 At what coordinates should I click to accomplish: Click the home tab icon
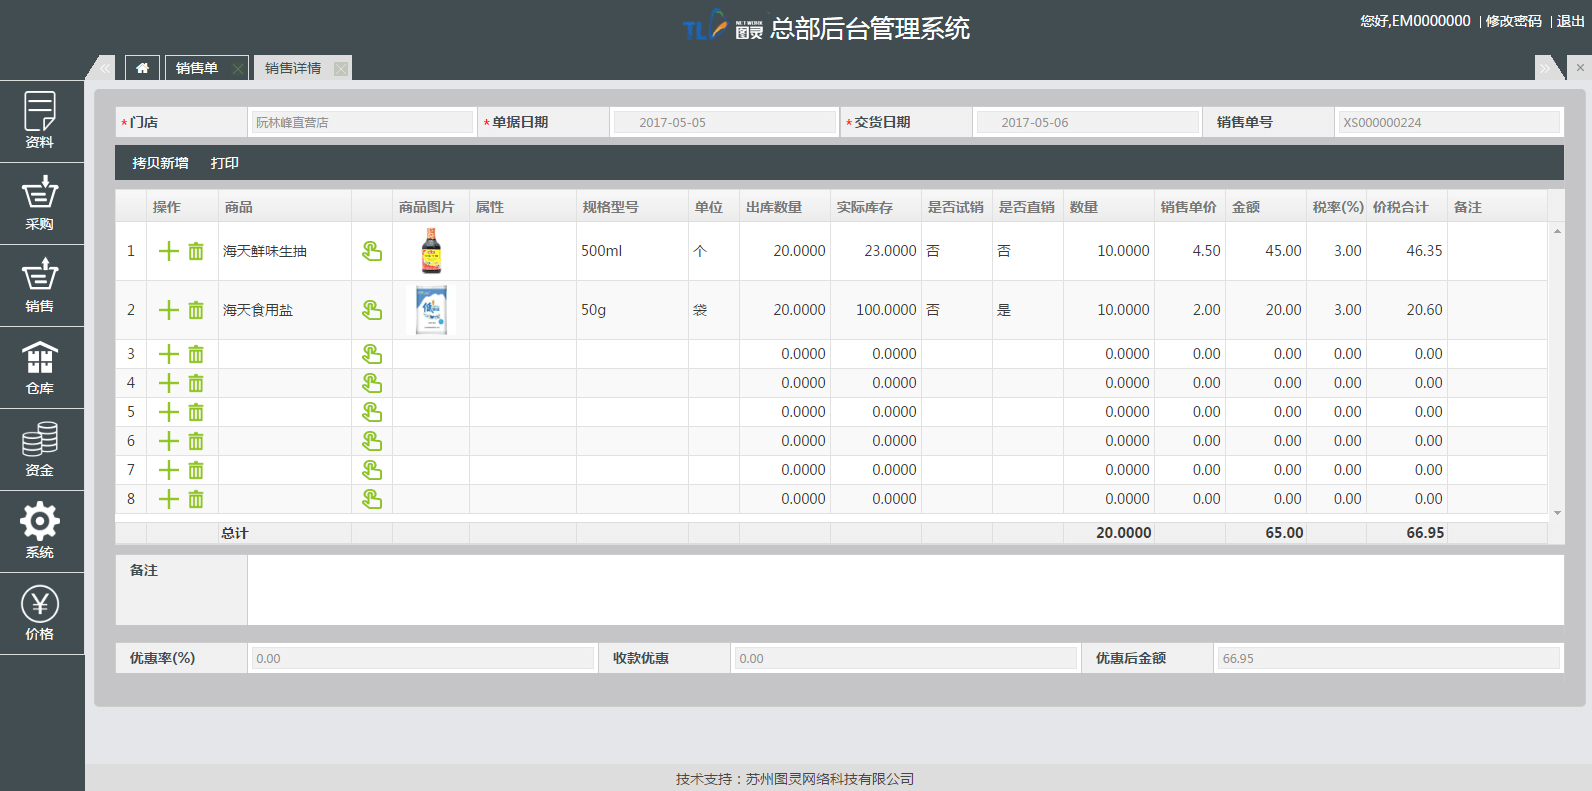142,68
